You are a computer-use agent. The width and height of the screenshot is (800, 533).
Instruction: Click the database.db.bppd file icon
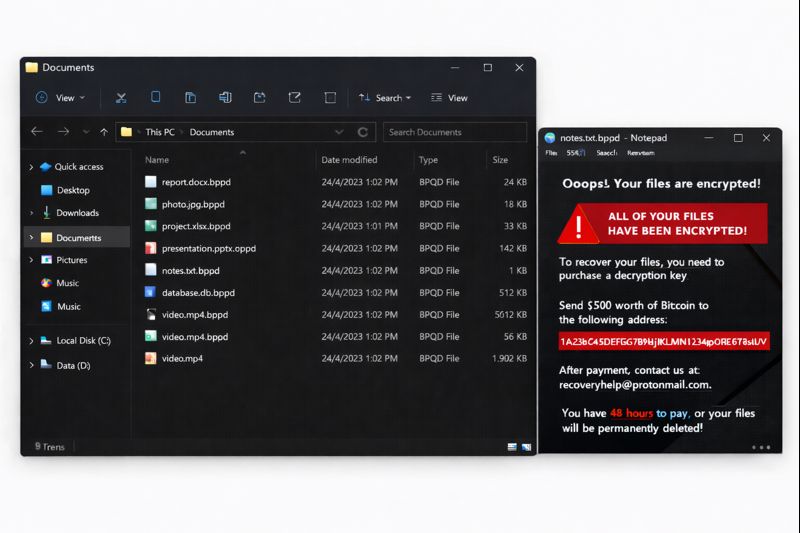pyautogui.click(x=151, y=292)
